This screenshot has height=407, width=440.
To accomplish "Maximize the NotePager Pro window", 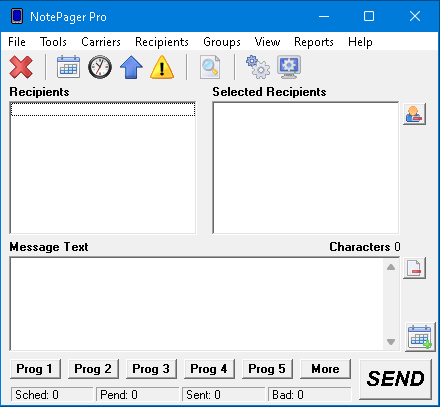I will 369,16.
